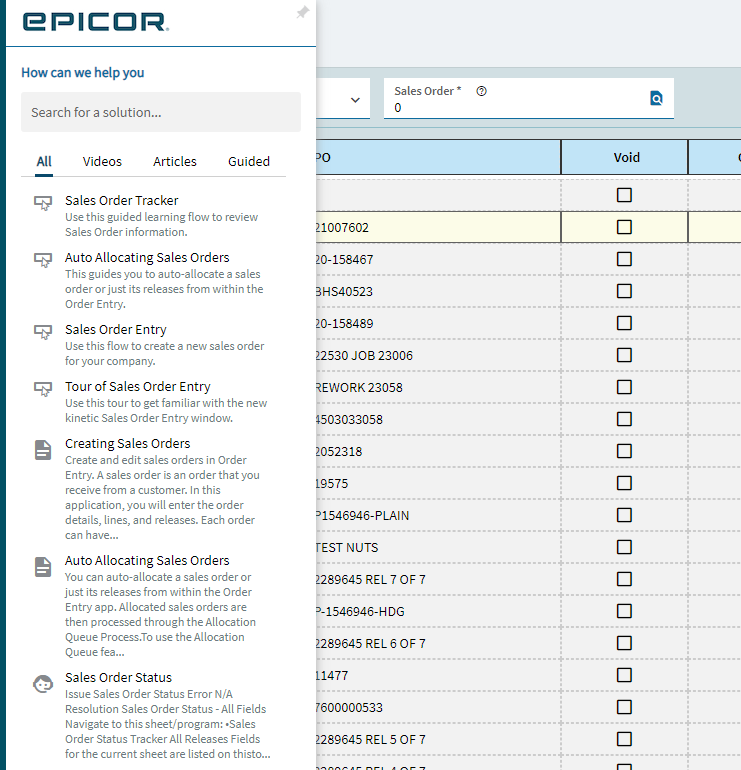
Task: Toggle Void checkbox for PO 7600000533
Action: tap(624, 707)
